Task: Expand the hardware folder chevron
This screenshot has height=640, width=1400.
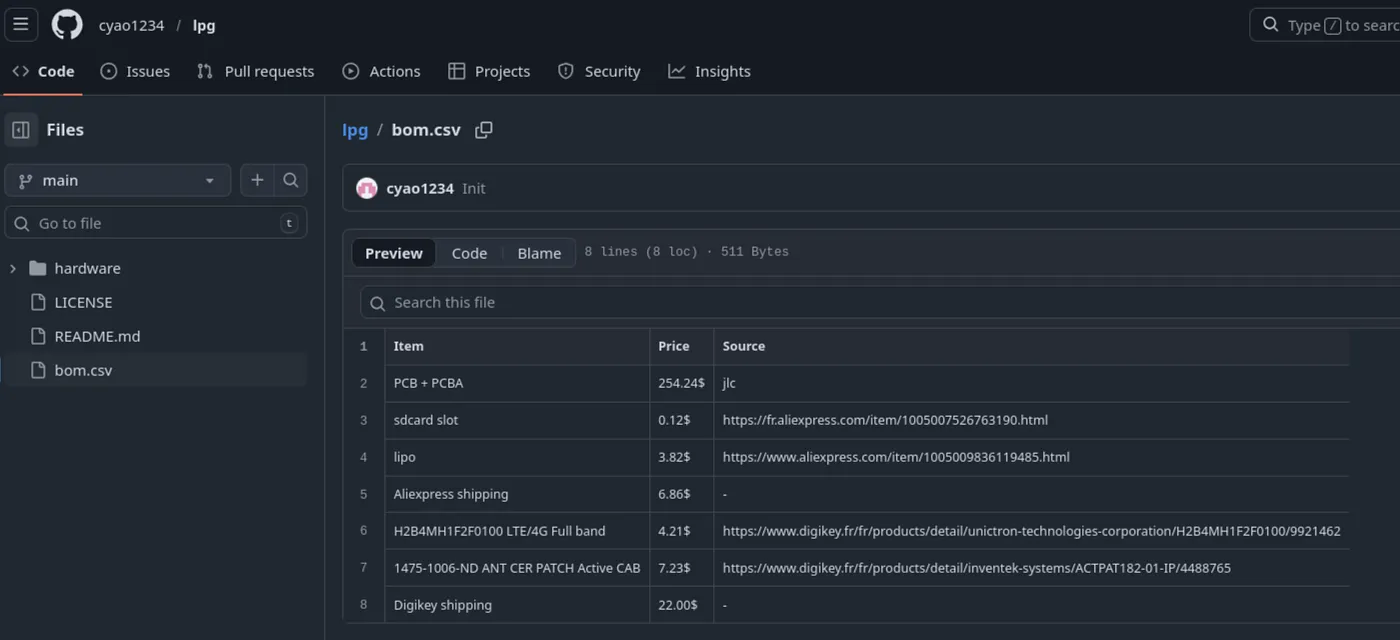Action: coord(13,268)
